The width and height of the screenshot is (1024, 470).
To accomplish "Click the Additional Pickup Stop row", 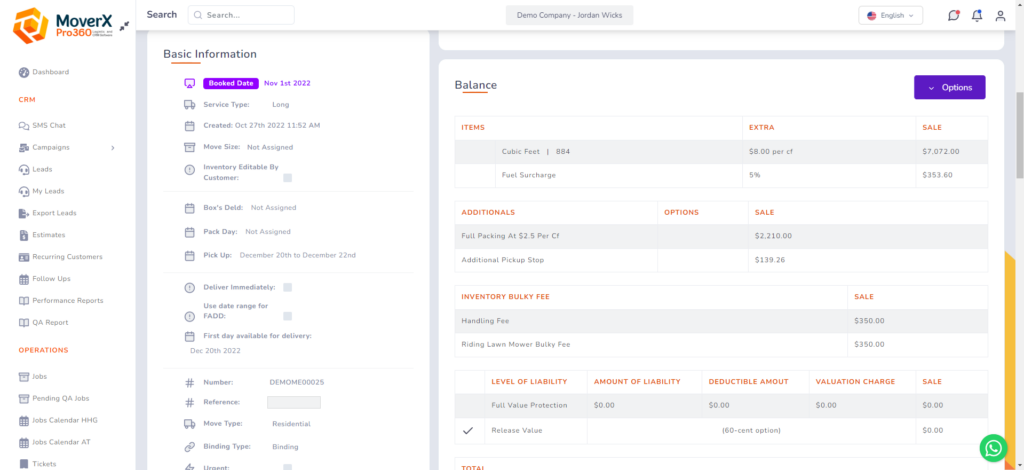I will tap(722, 260).
